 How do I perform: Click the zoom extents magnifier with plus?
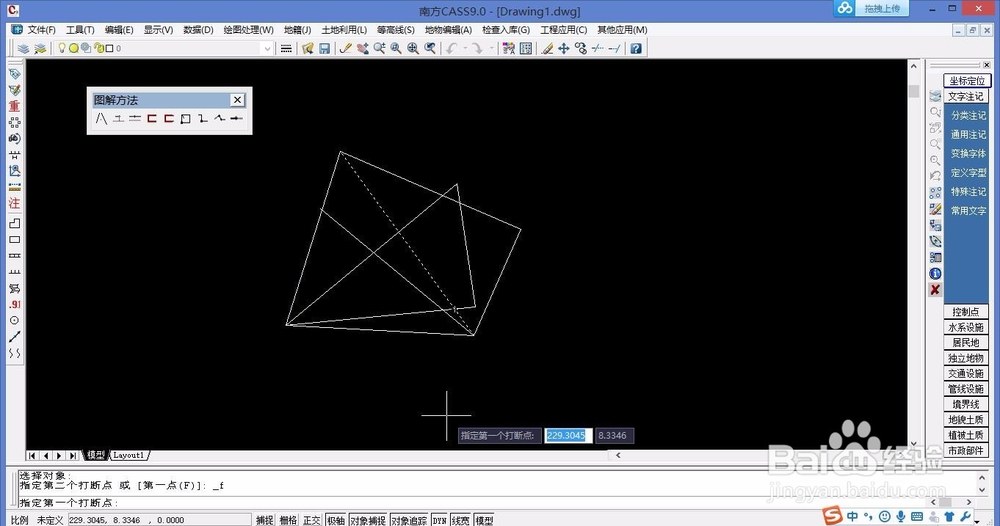413,48
